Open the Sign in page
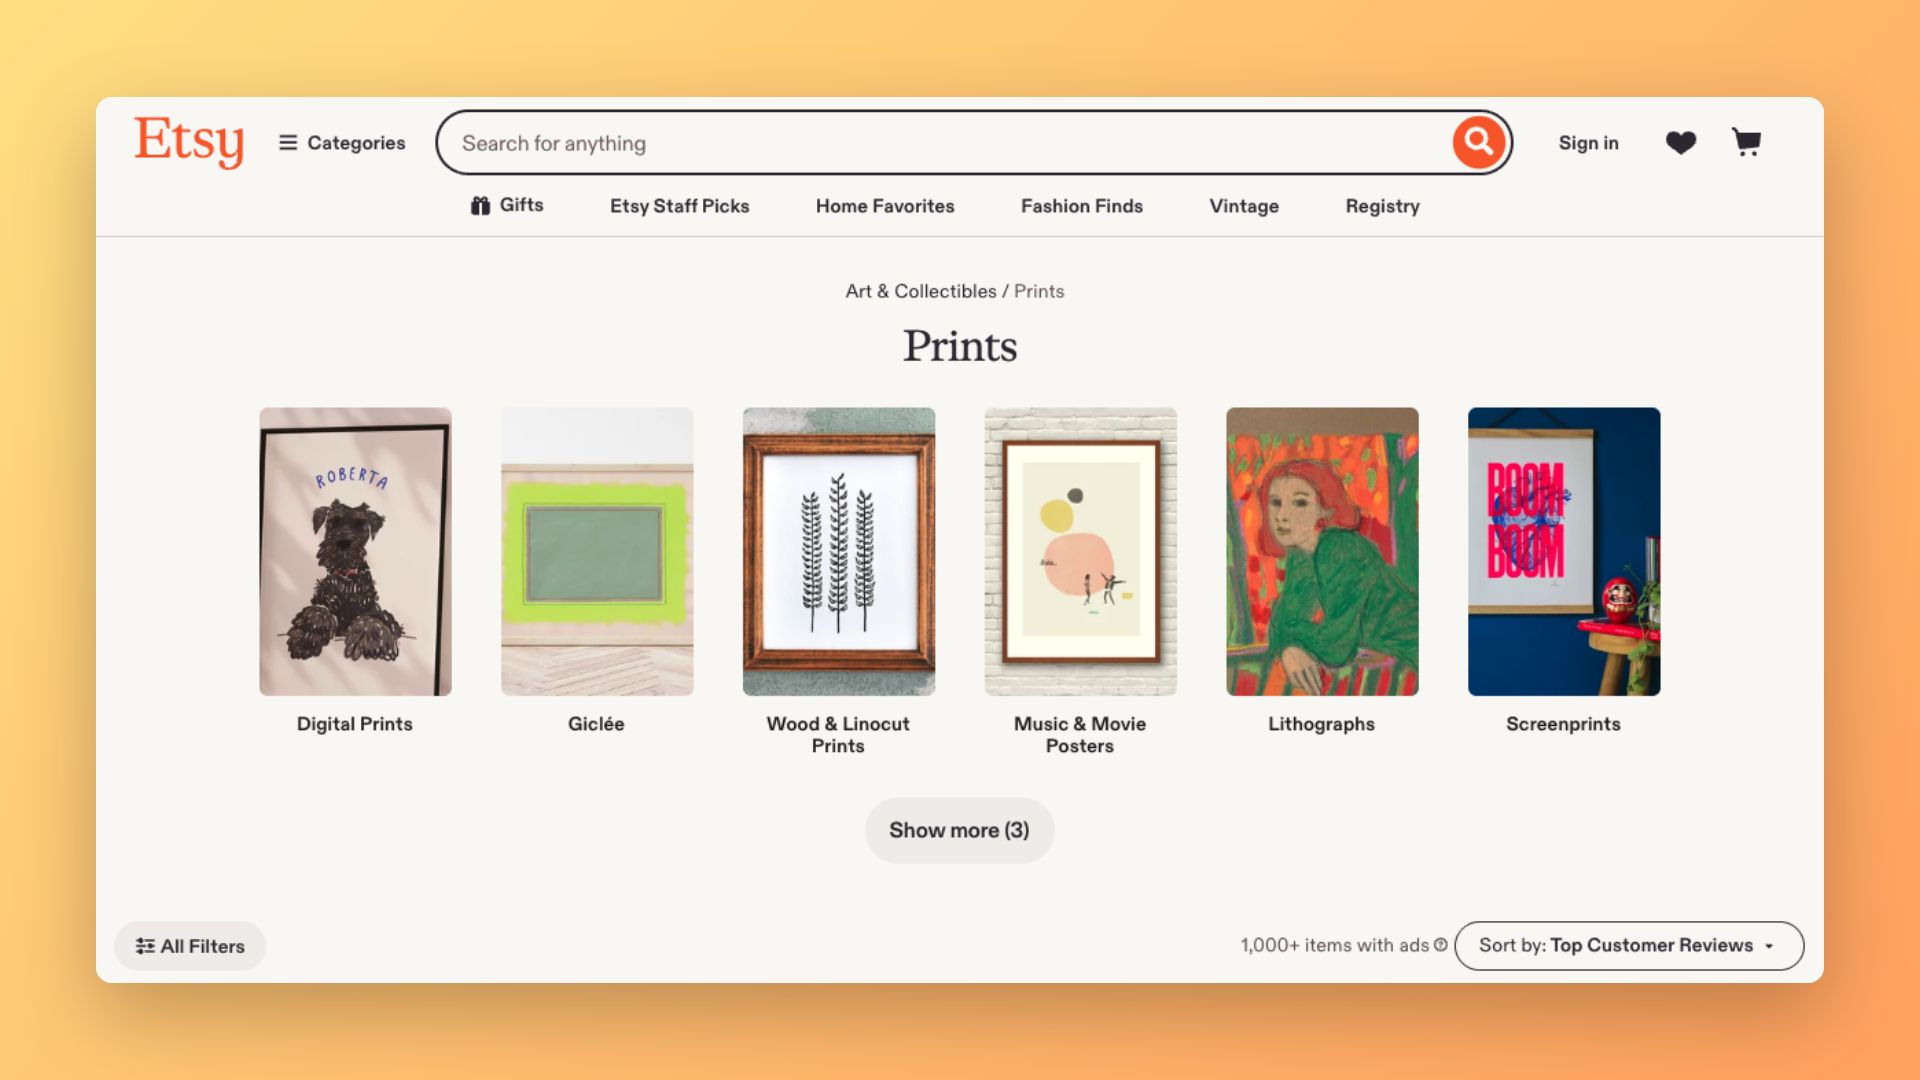1920x1080 pixels. tap(1588, 143)
